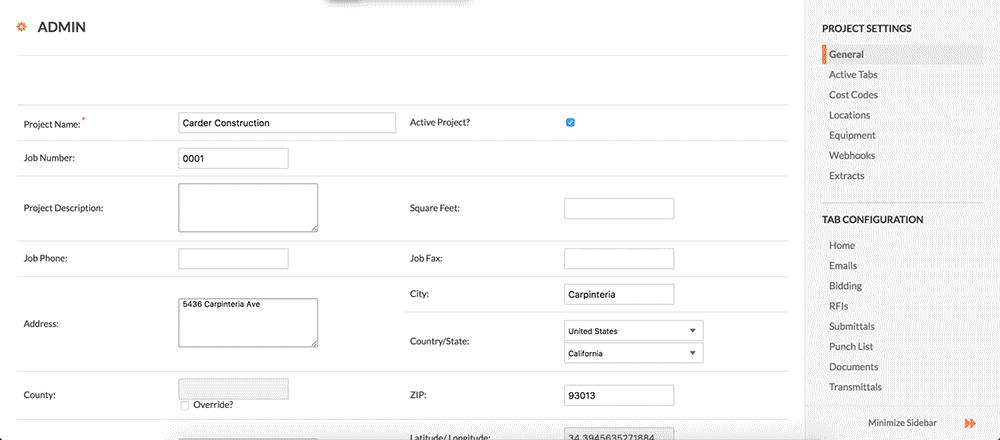The image size is (1000, 440).
Task: Select Locations in Project Settings
Action: tap(849, 115)
